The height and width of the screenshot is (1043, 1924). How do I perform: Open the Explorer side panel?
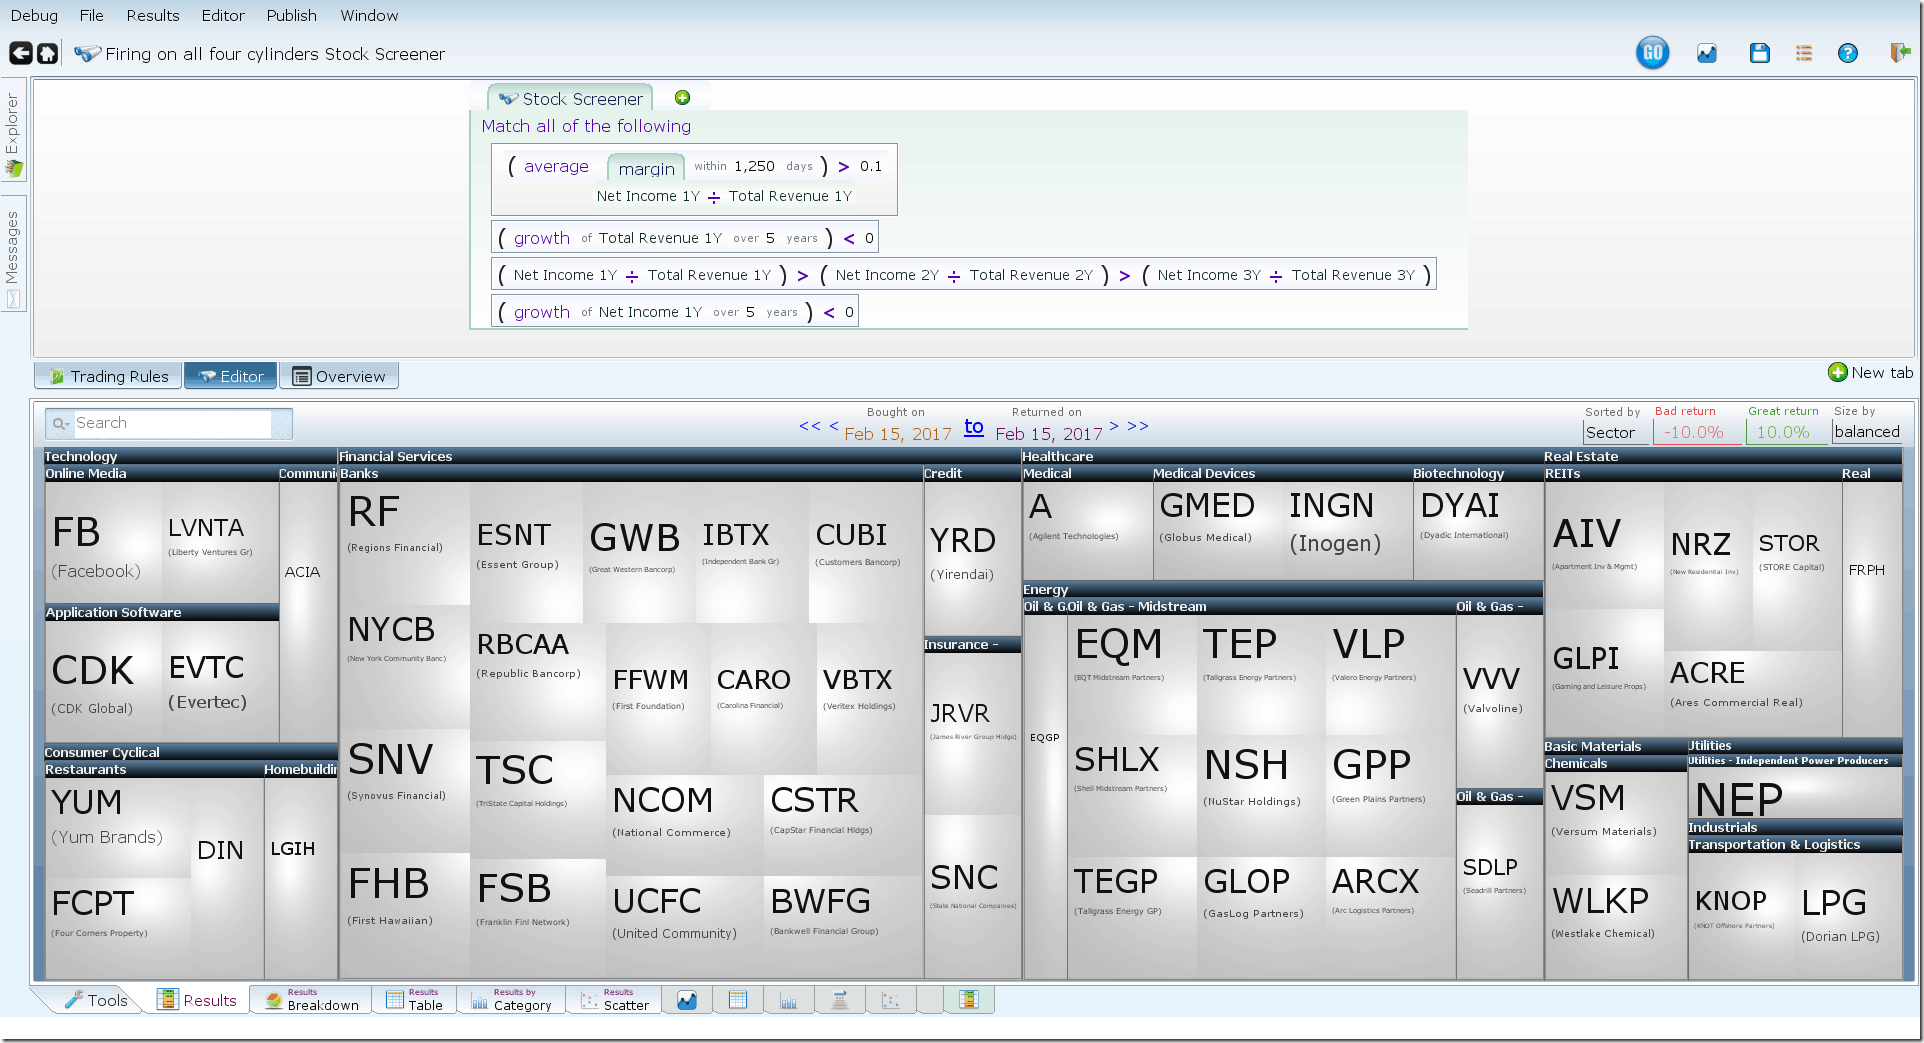click(x=13, y=130)
